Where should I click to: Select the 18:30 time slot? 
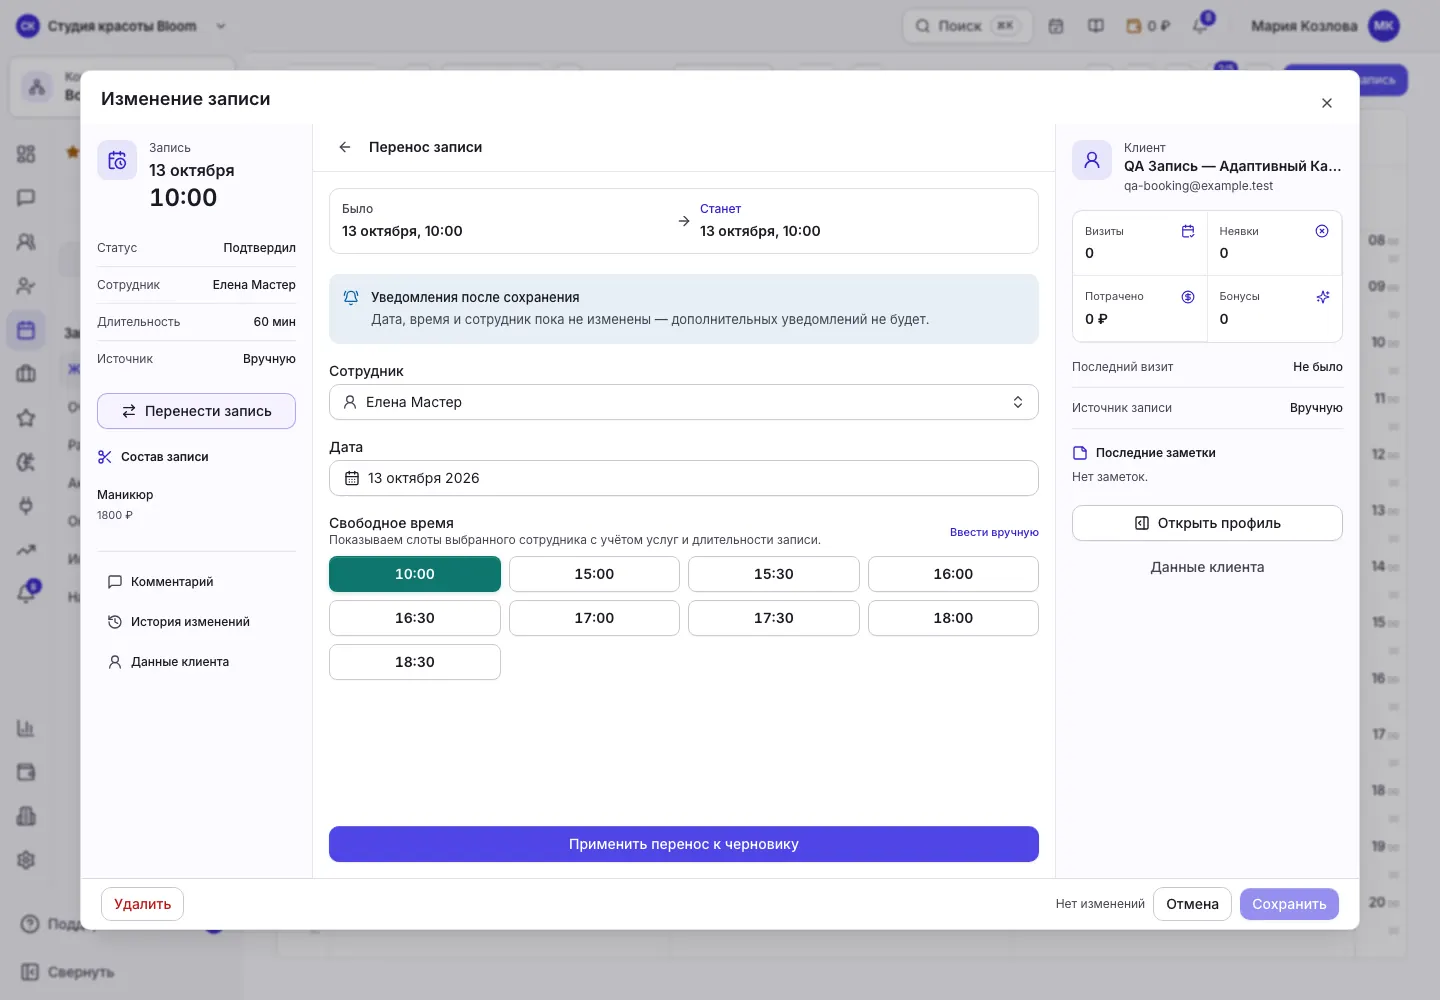[x=415, y=662]
